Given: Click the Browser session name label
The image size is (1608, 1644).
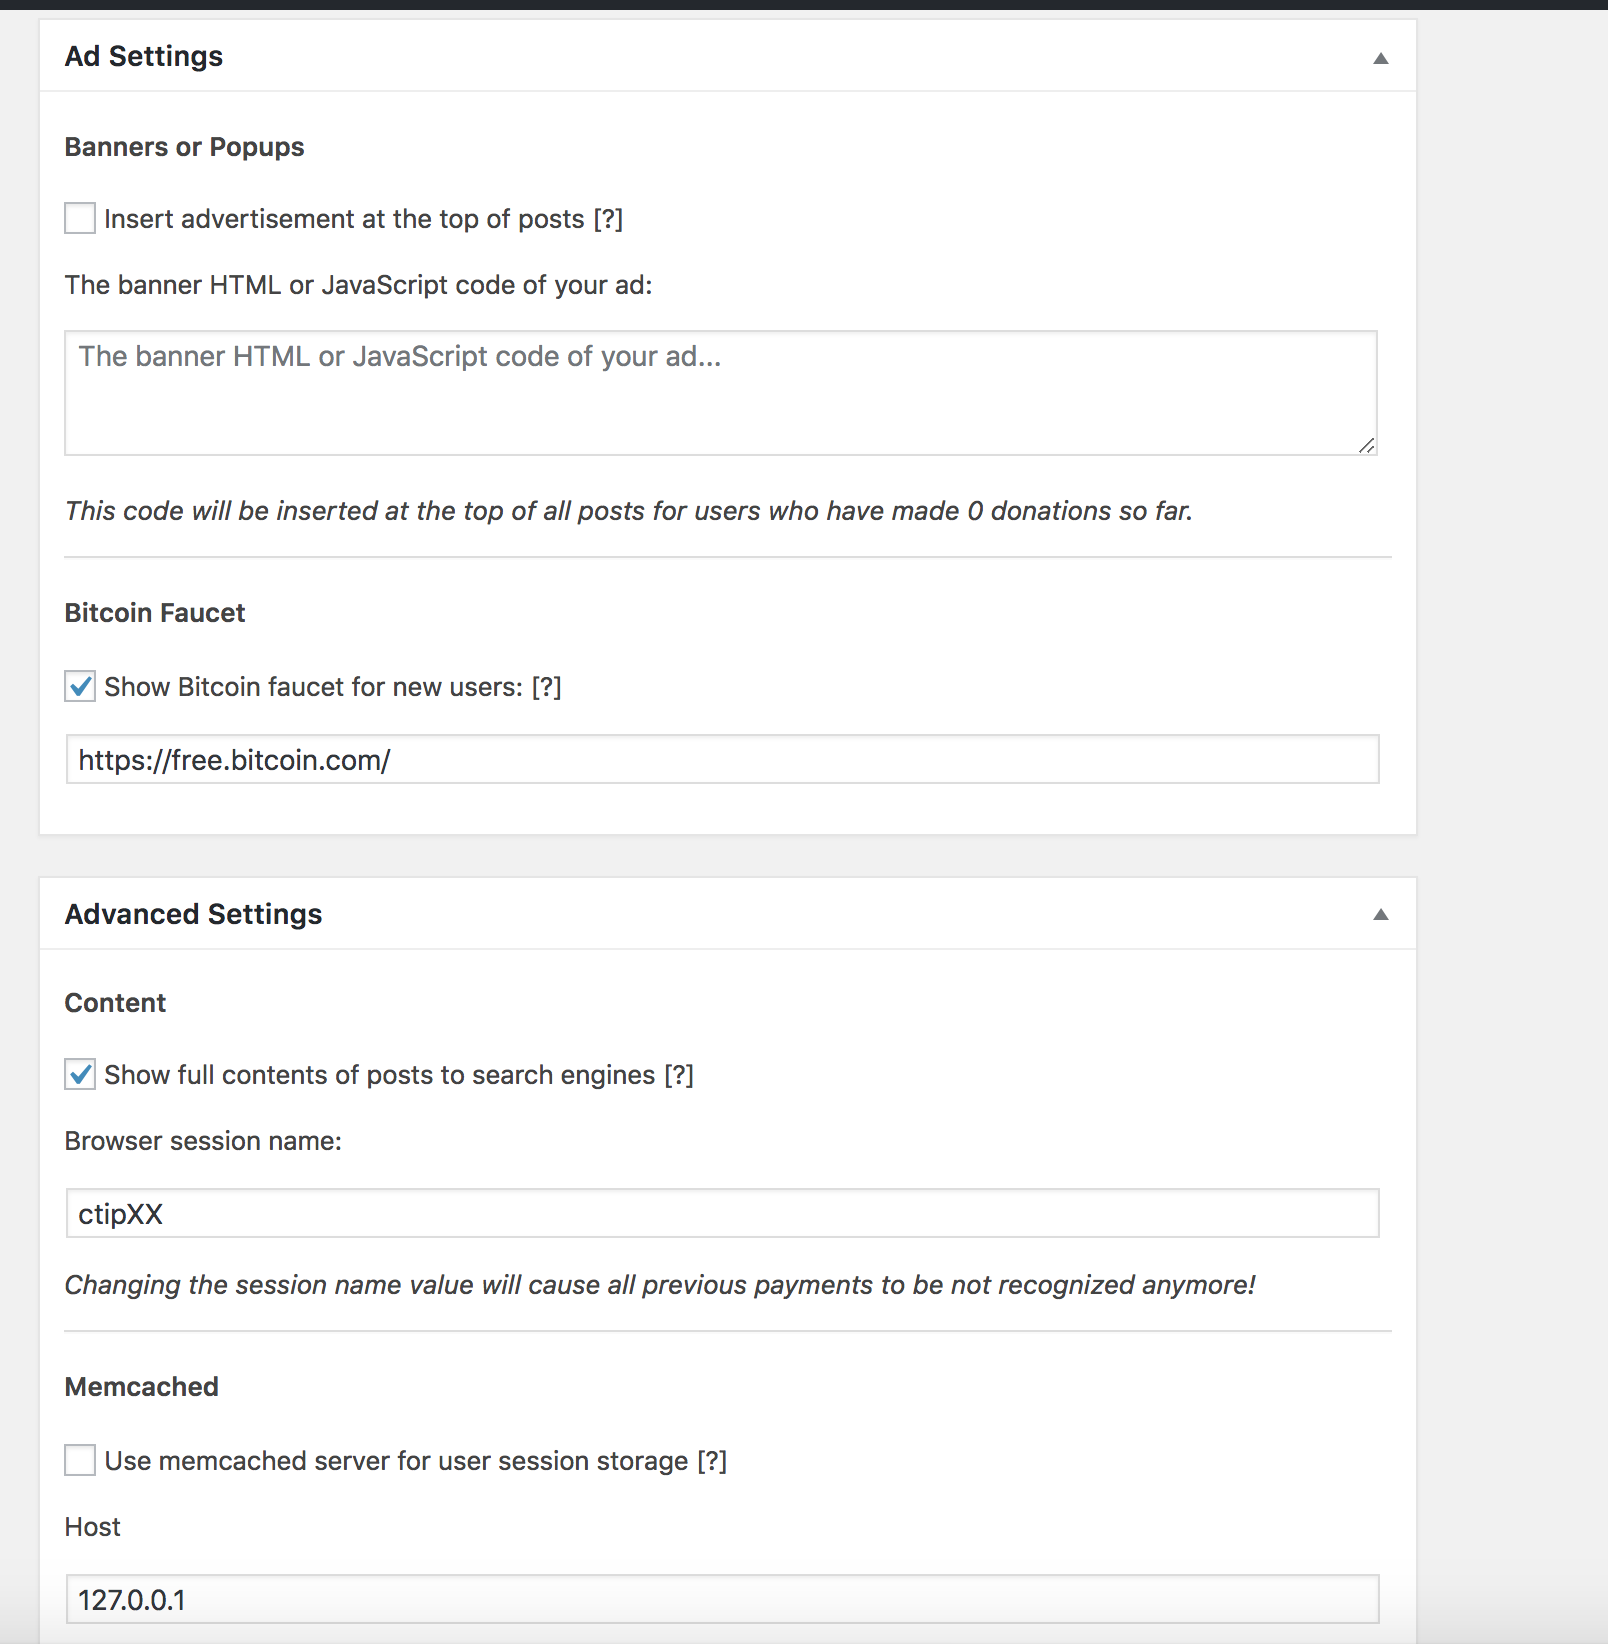Looking at the screenshot, I should [x=203, y=1141].
